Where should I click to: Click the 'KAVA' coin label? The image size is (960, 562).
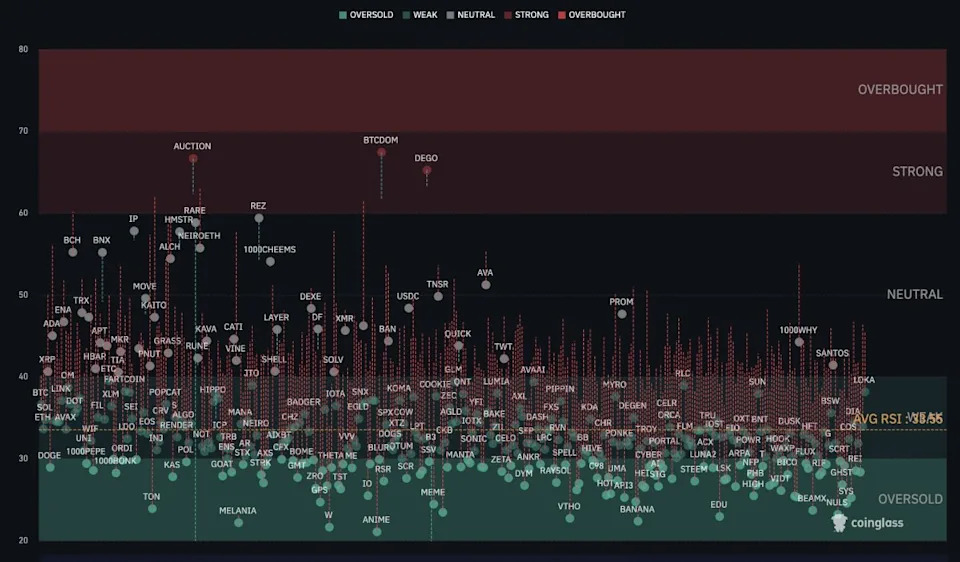[x=206, y=329]
